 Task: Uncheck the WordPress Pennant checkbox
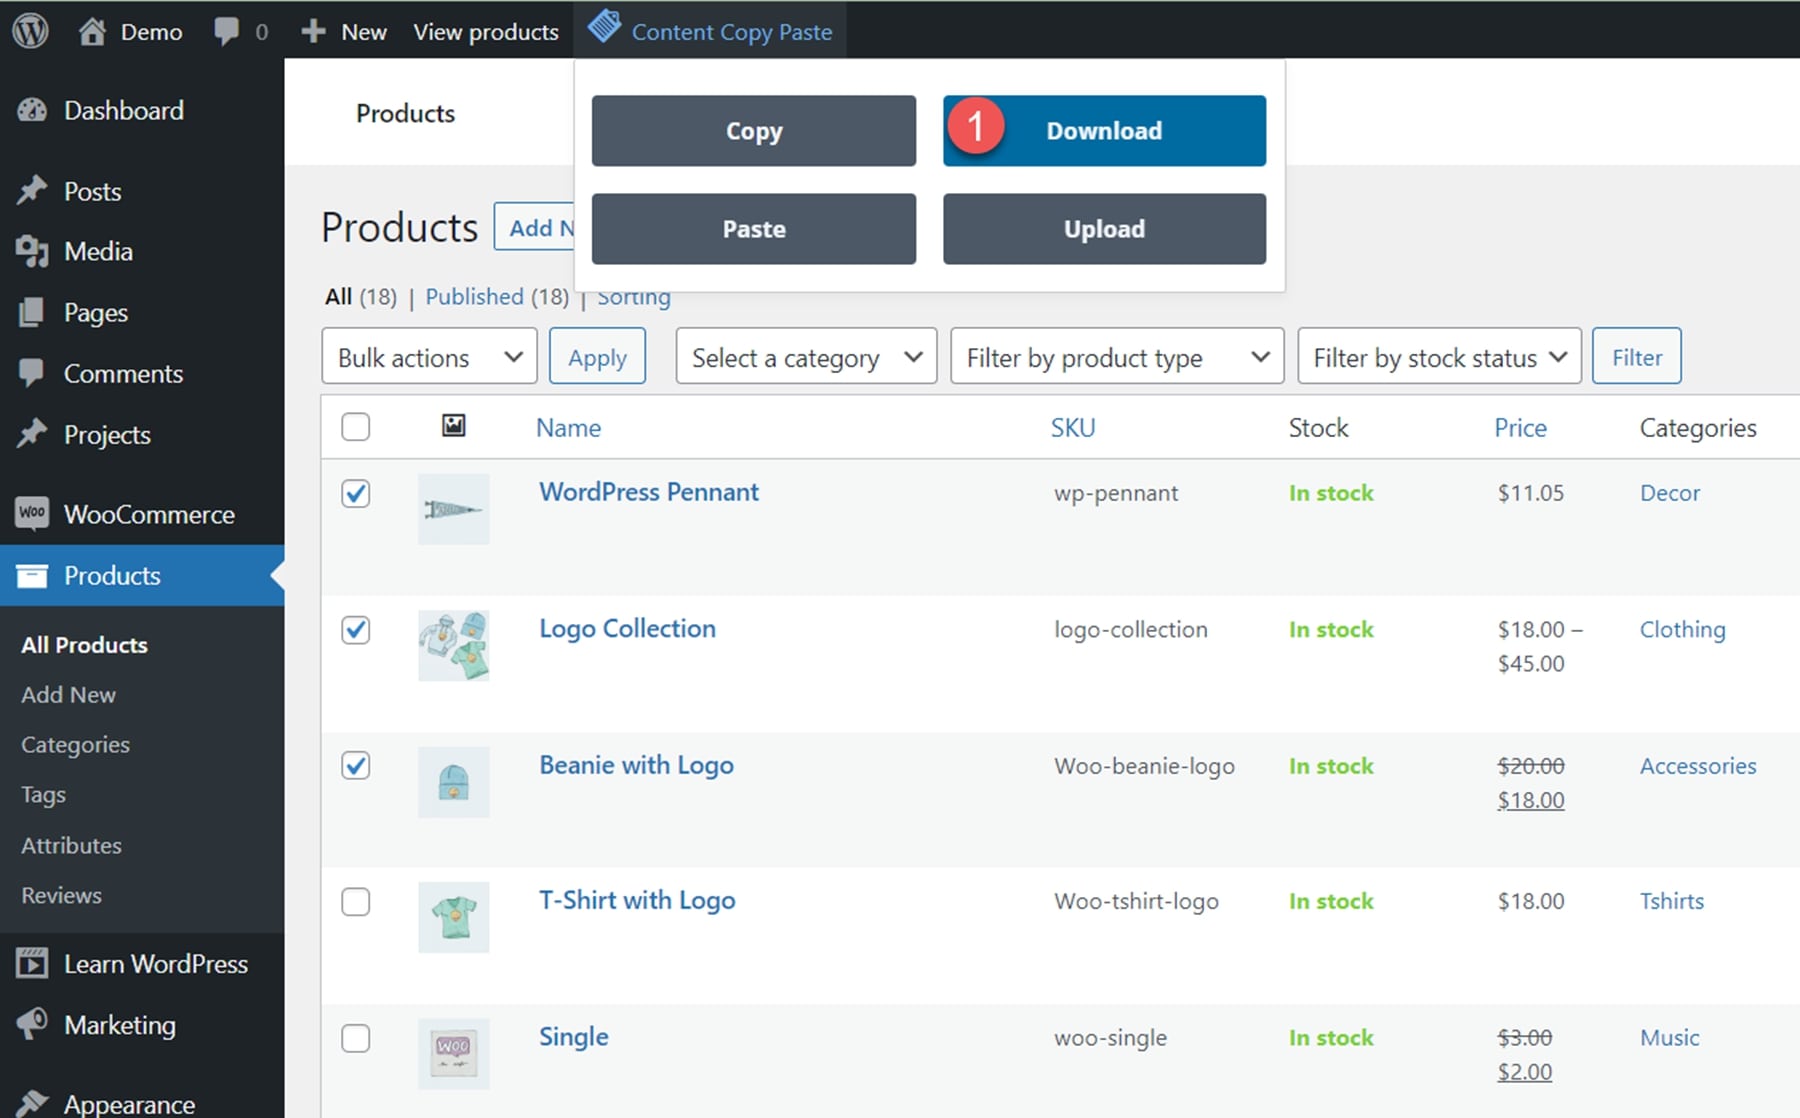(x=356, y=493)
